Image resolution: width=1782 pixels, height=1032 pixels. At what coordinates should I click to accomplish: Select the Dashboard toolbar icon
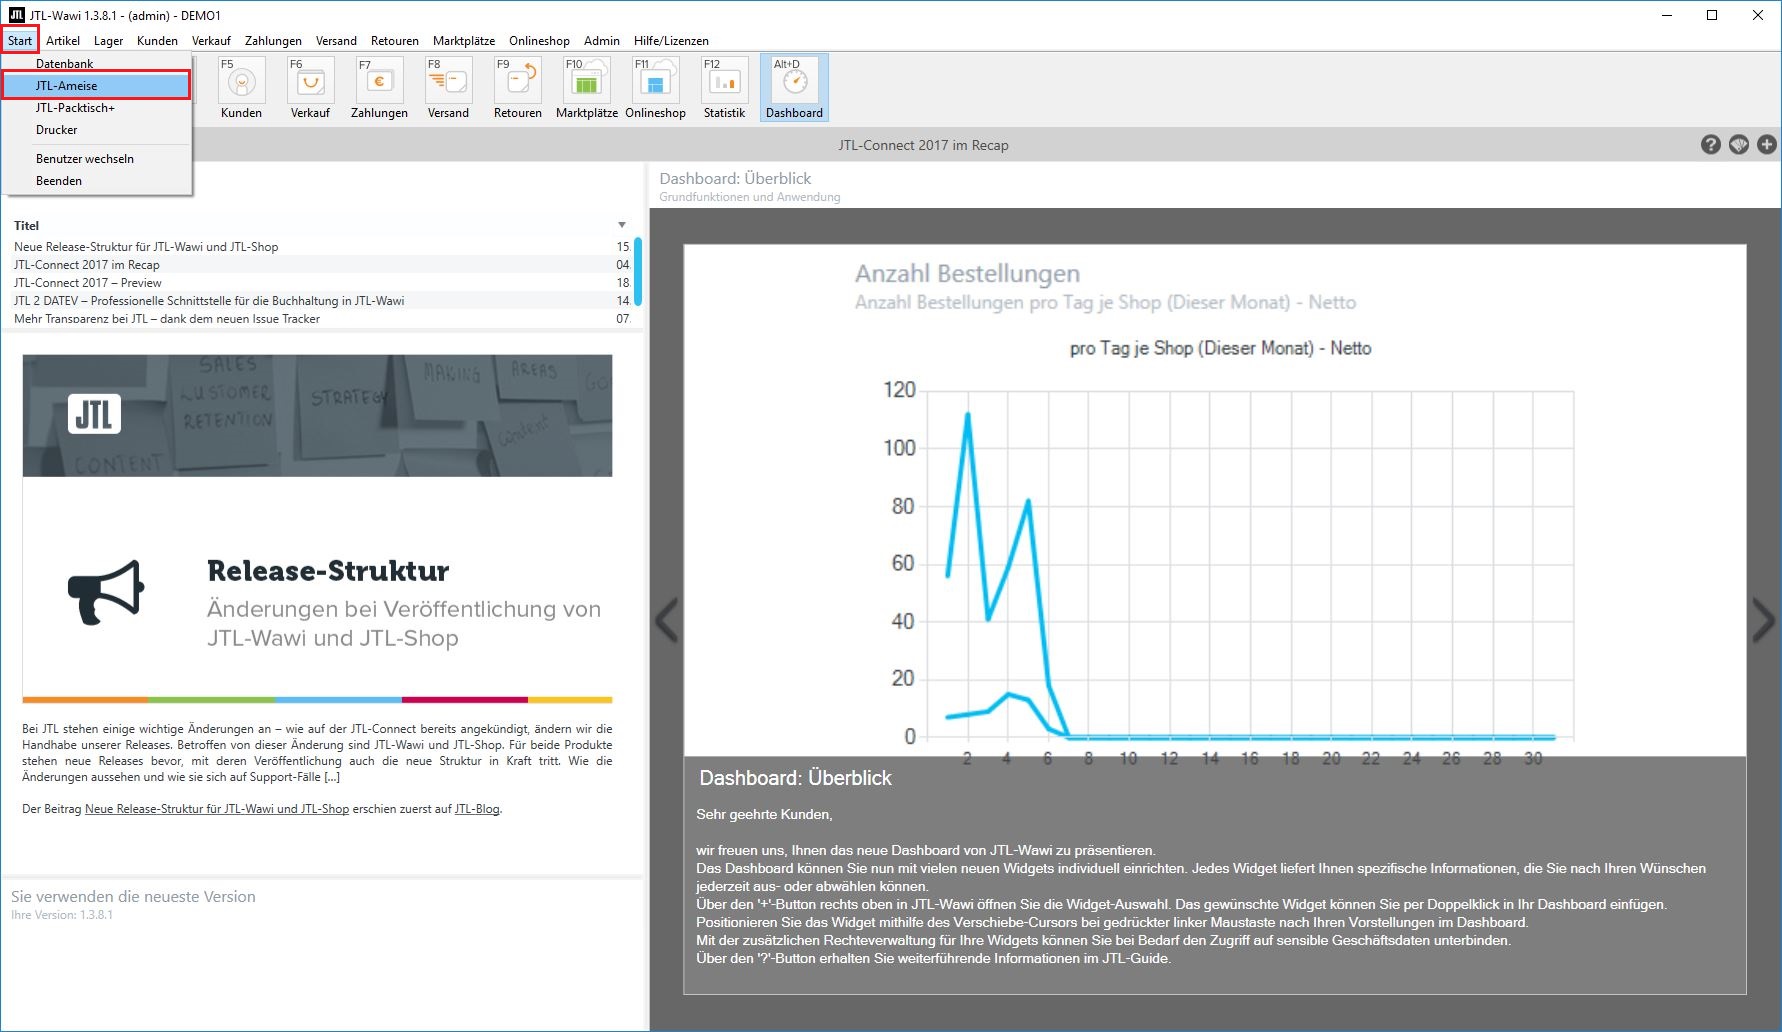point(794,88)
